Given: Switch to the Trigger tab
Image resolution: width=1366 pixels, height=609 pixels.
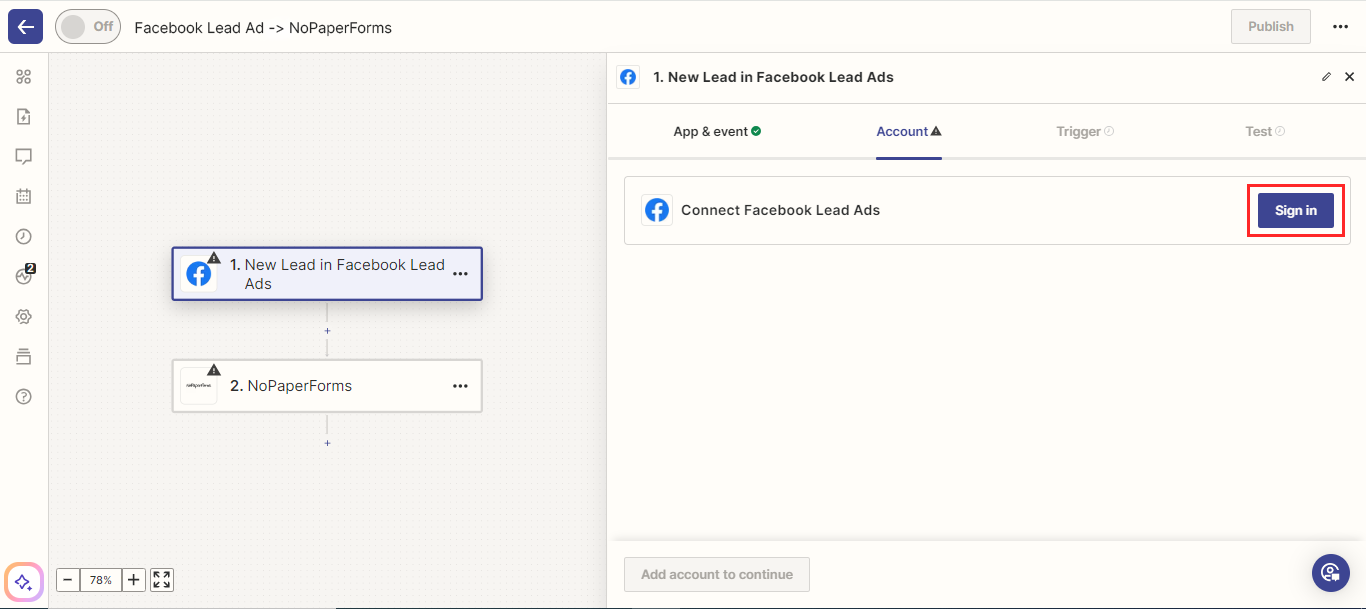Looking at the screenshot, I should [x=1085, y=131].
